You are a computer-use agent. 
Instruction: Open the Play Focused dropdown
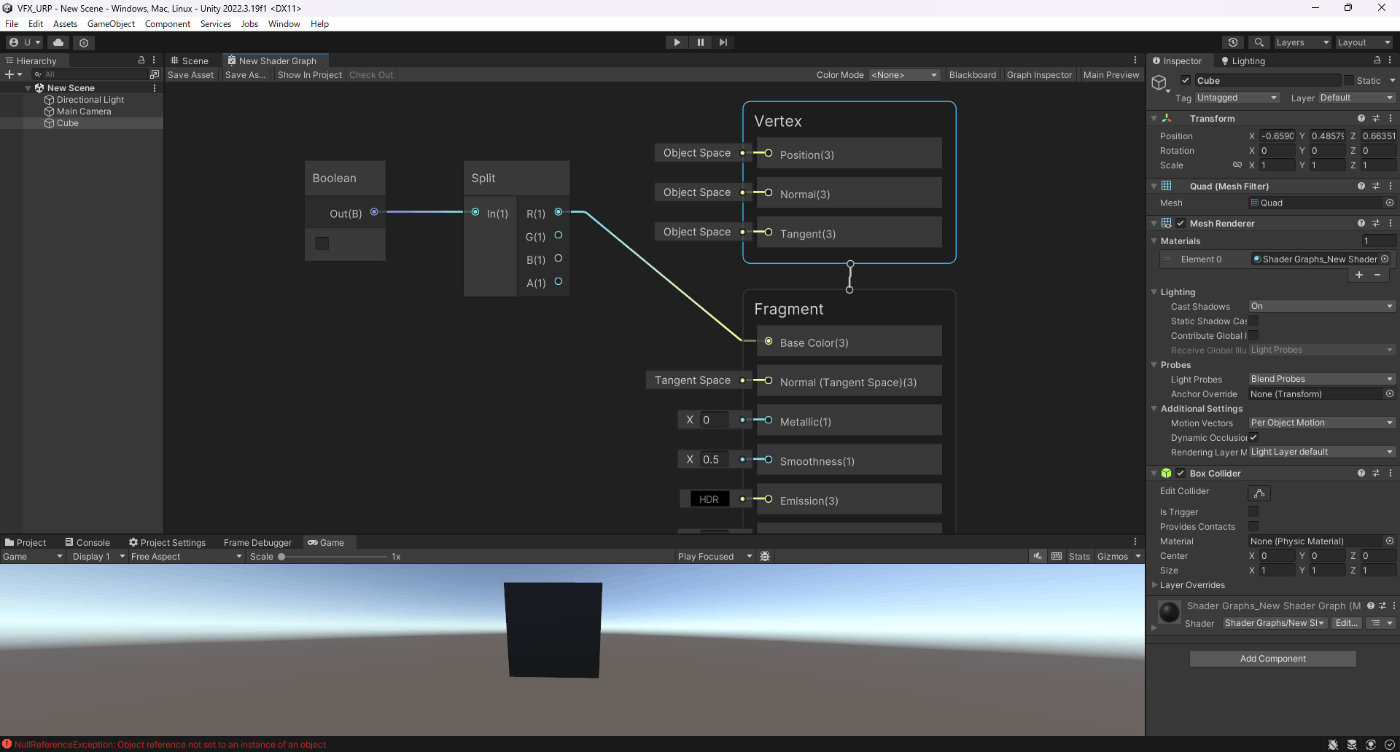click(x=715, y=556)
